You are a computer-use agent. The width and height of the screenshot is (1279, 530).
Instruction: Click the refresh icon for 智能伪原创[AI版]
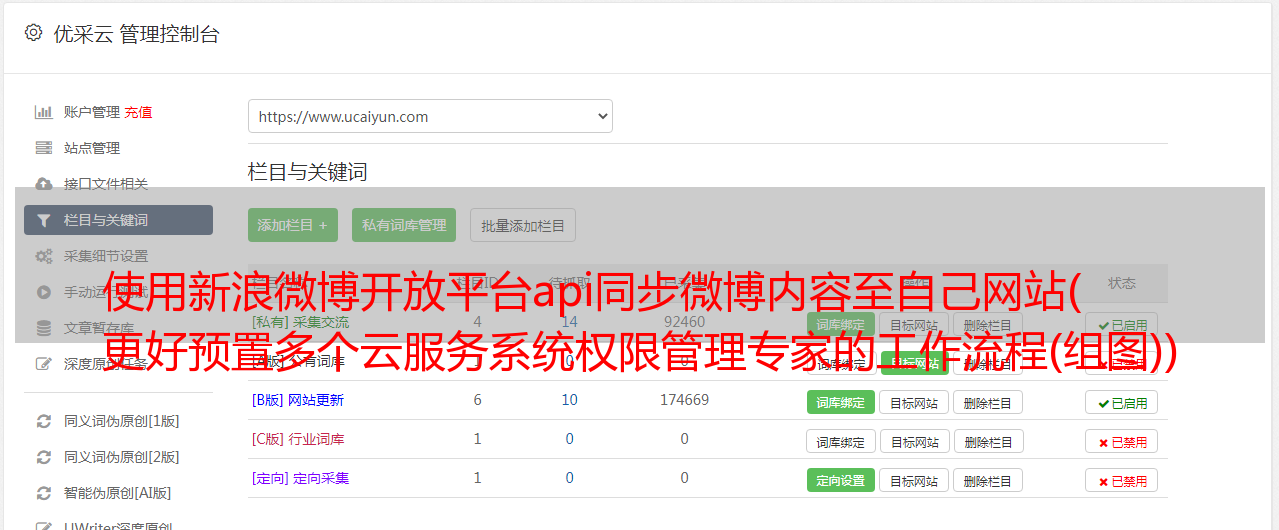[x=44, y=493]
